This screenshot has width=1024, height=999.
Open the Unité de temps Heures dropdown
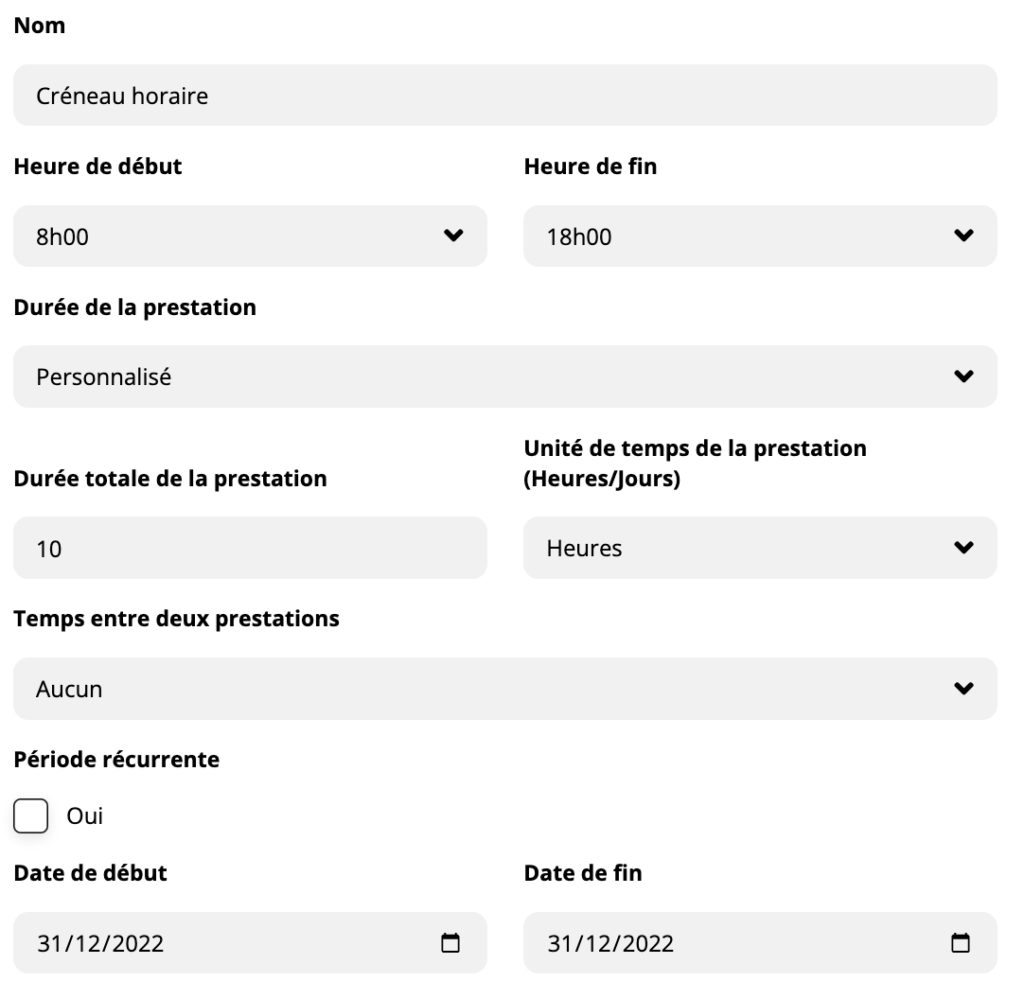[x=740, y=548]
